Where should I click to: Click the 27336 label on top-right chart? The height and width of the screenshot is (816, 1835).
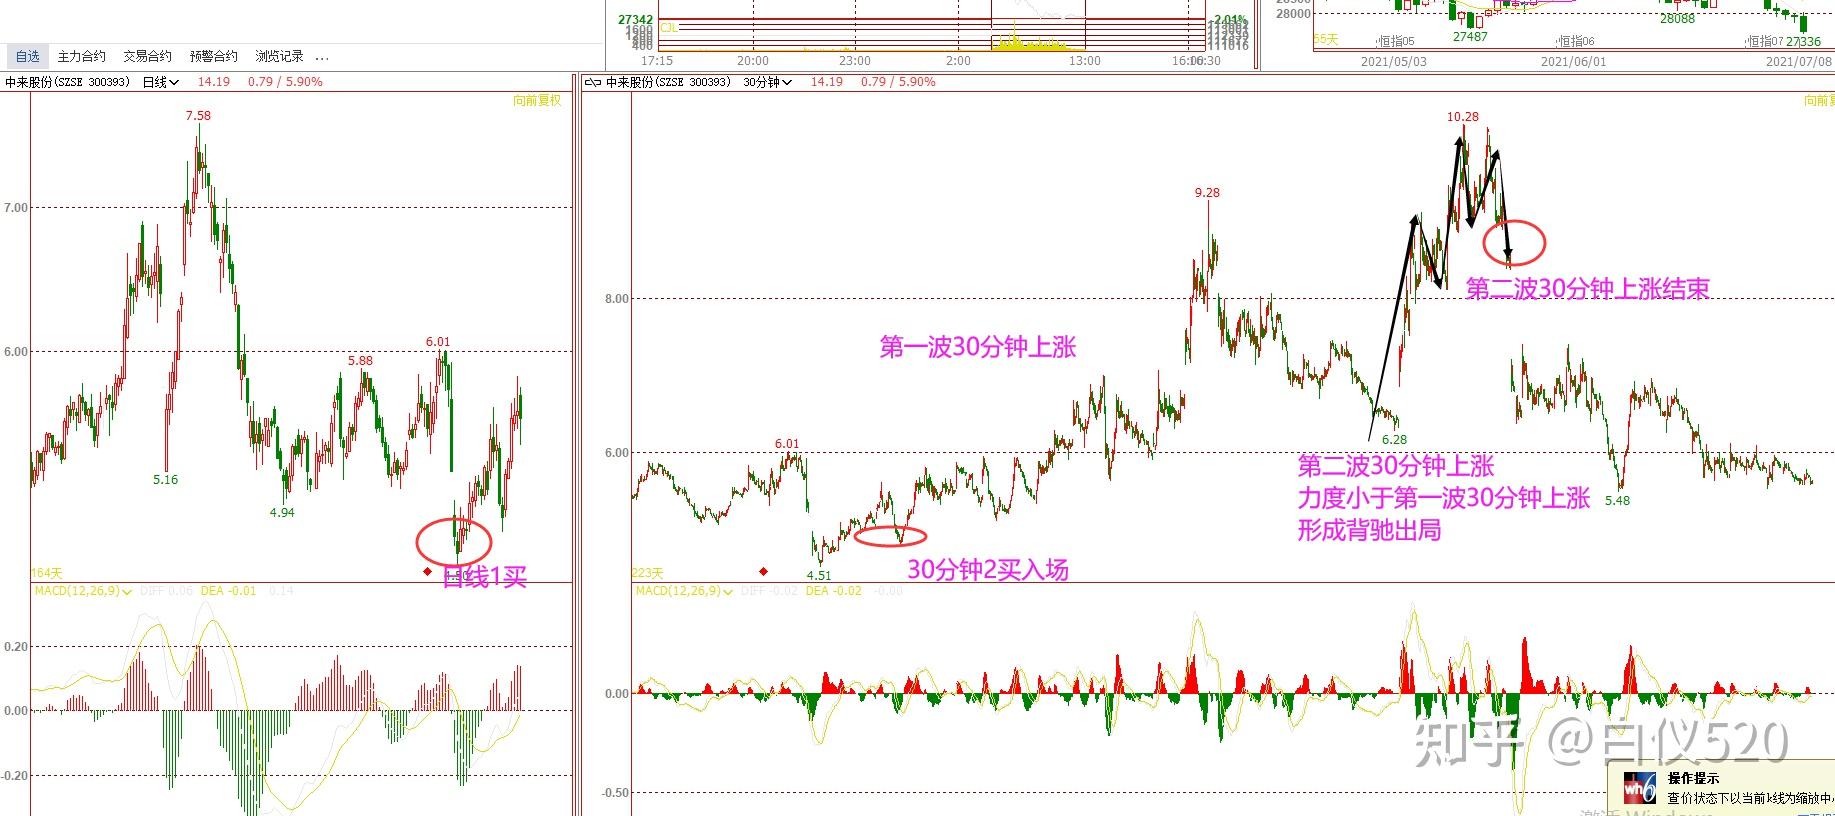pos(1802,42)
